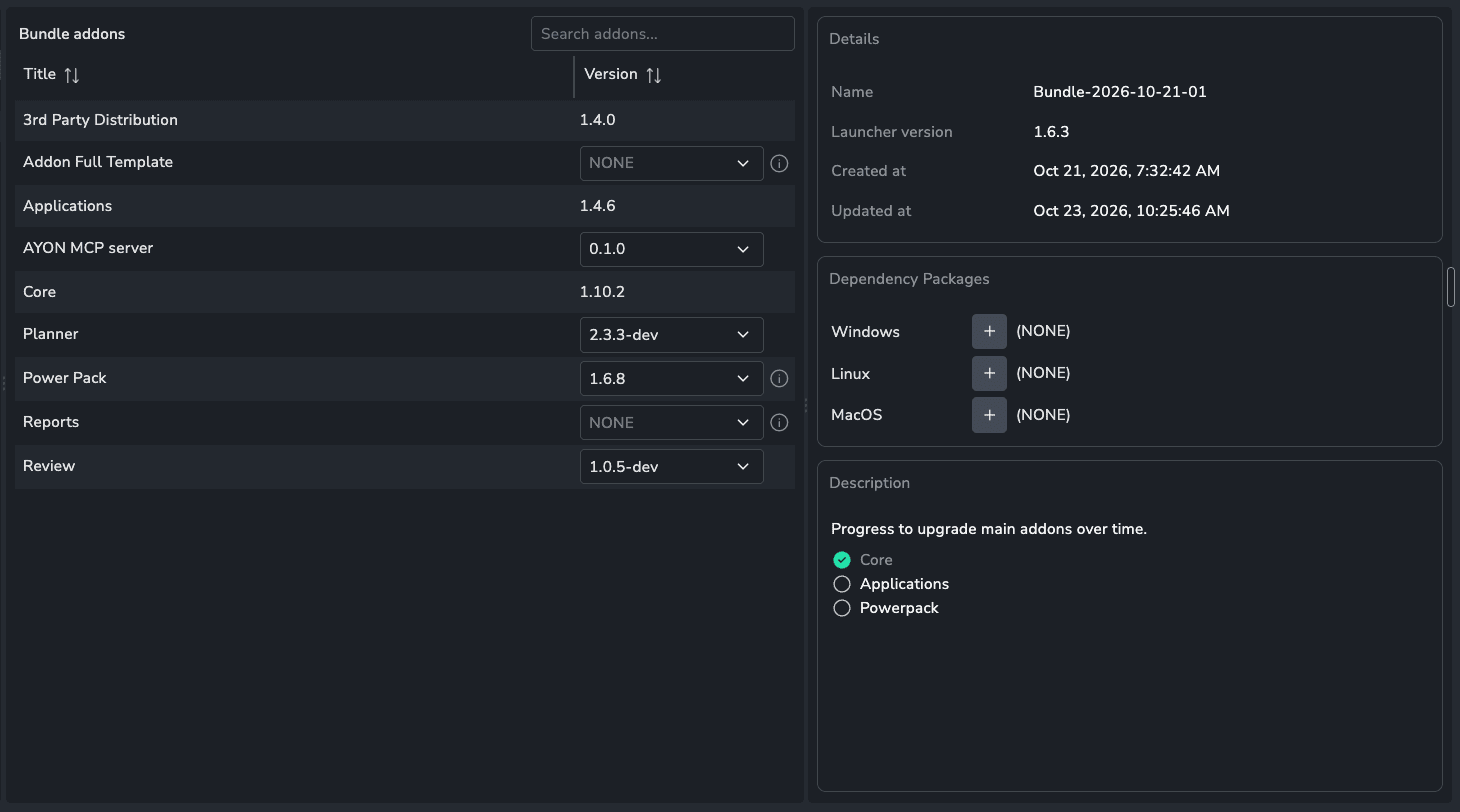The height and width of the screenshot is (812, 1460).
Task: Click the info icon beside Addon Full Template
Action: [780, 163]
